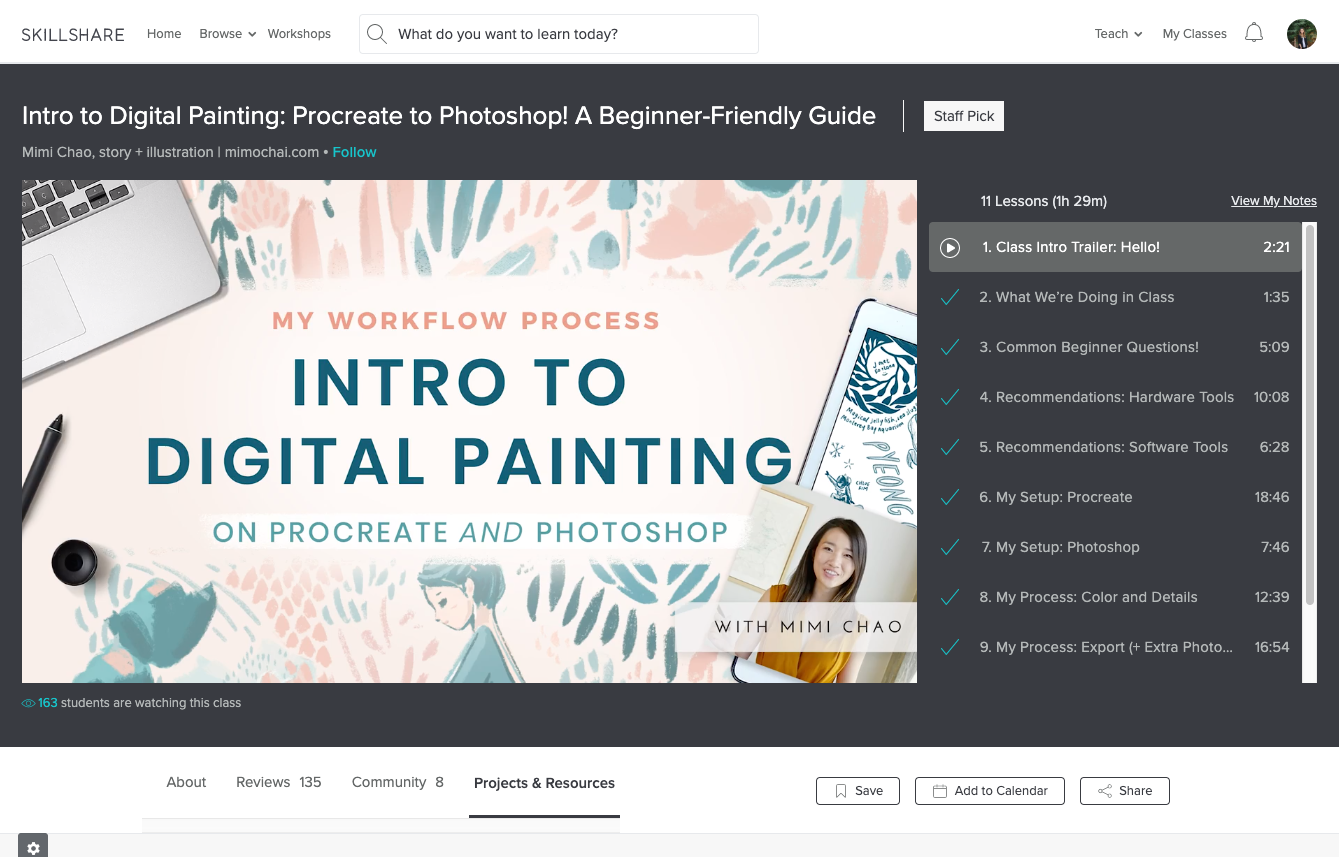Viewport: 1339px width, 857px height.
Task: Click the eye icon near 163 students
Action: [x=29, y=703]
